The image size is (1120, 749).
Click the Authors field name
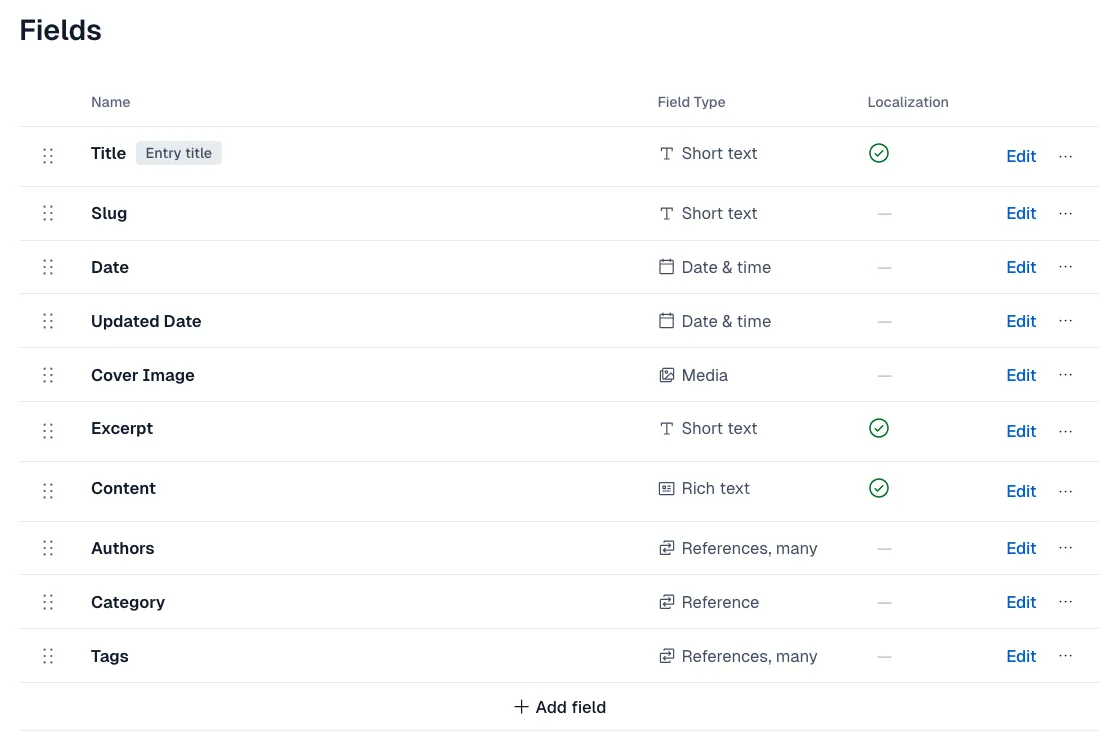pos(122,548)
